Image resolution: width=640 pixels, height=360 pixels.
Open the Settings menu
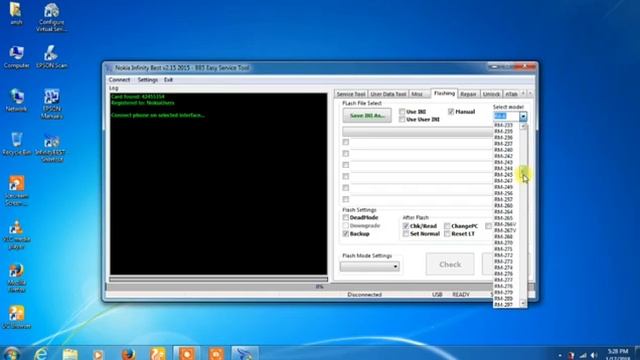(x=147, y=80)
